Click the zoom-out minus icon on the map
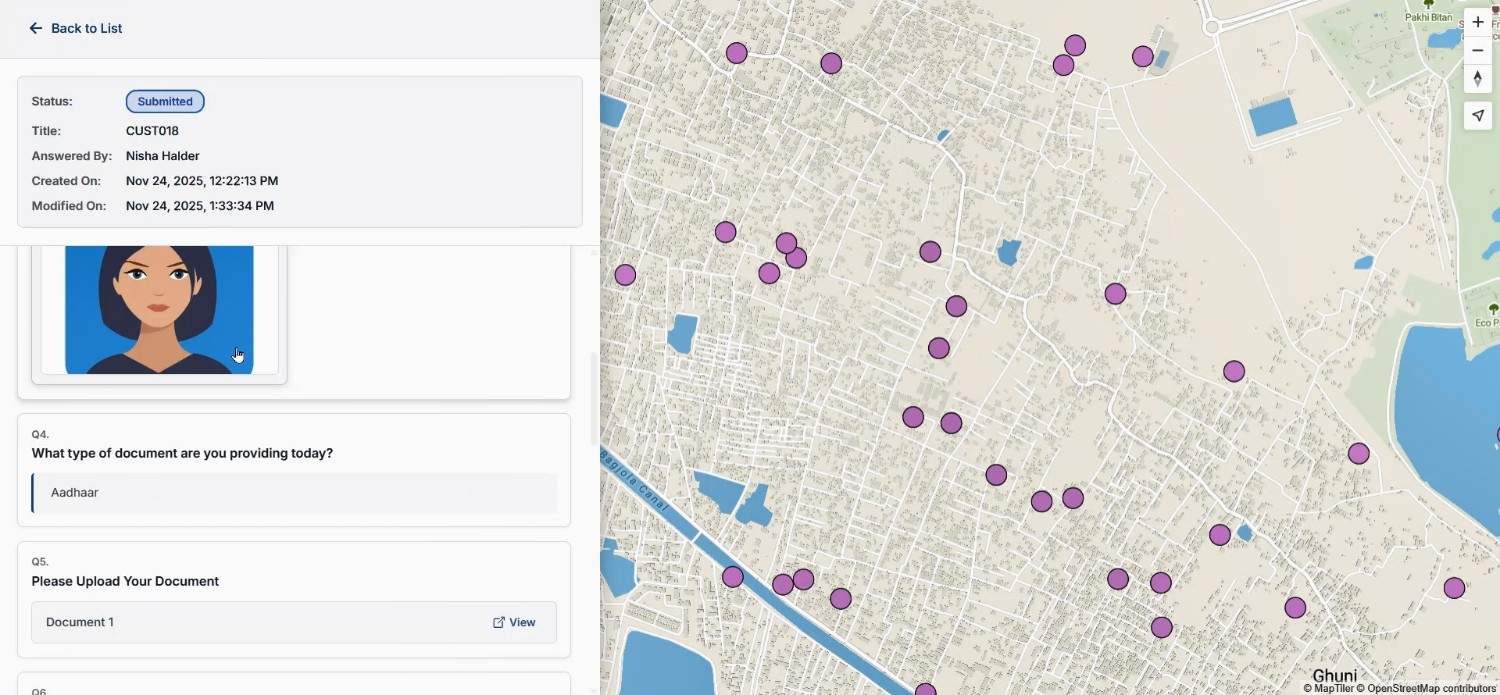 (x=1478, y=50)
